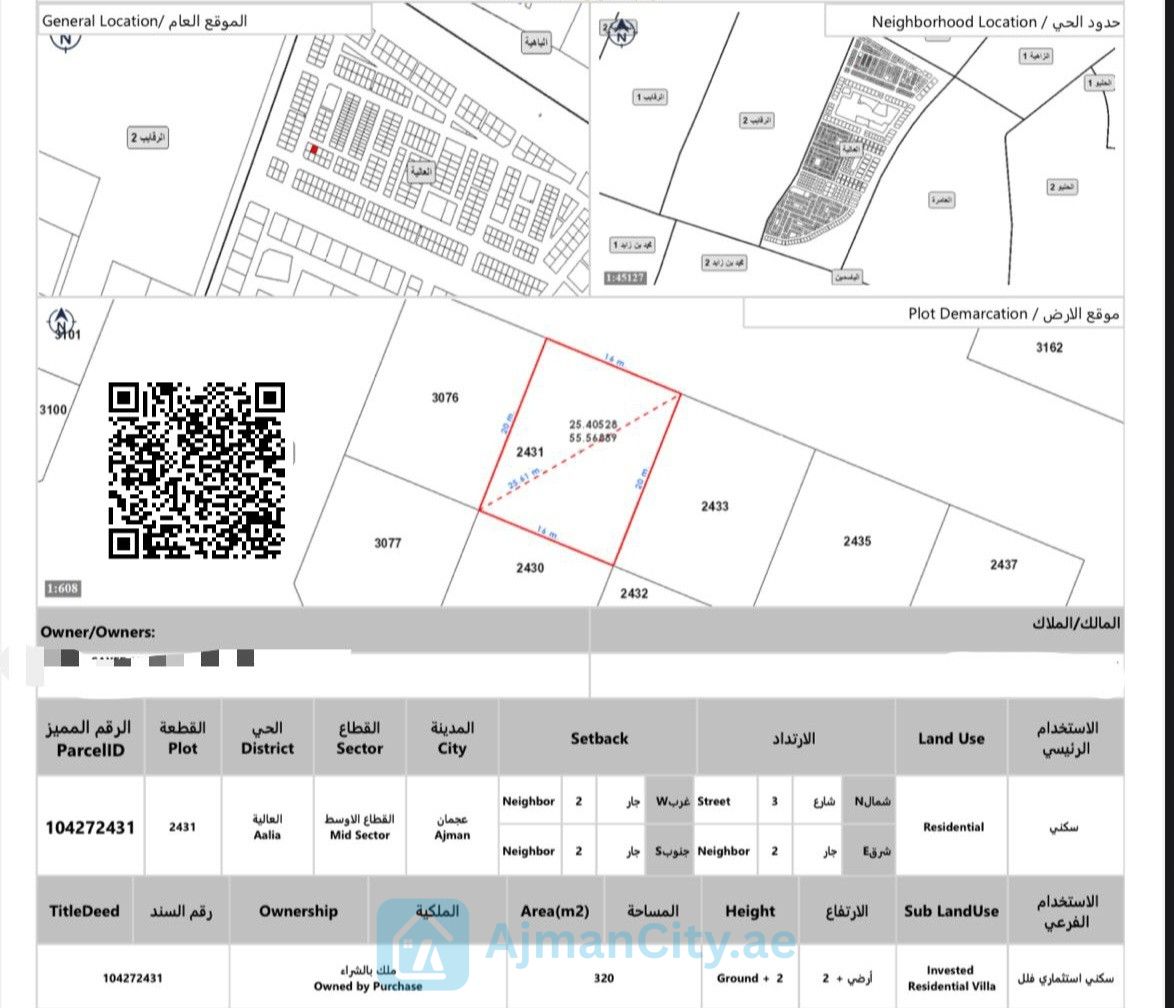Click the Area value 320 cell
The image size is (1174, 1008).
click(x=604, y=978)
